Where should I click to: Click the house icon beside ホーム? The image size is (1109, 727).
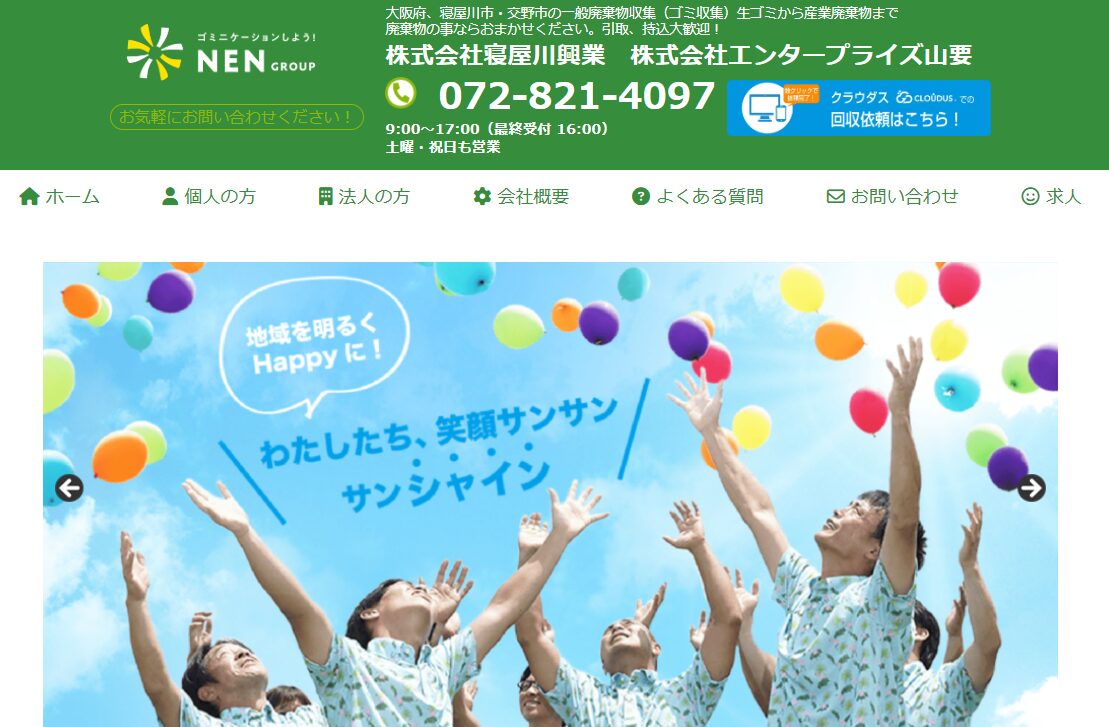[x=29, y=196]
